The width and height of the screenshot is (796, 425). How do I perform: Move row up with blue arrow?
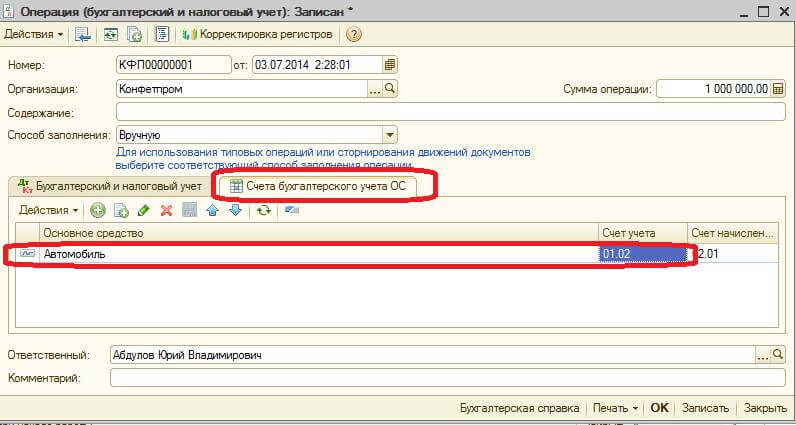pyautogui.click(x=212, y=210)
